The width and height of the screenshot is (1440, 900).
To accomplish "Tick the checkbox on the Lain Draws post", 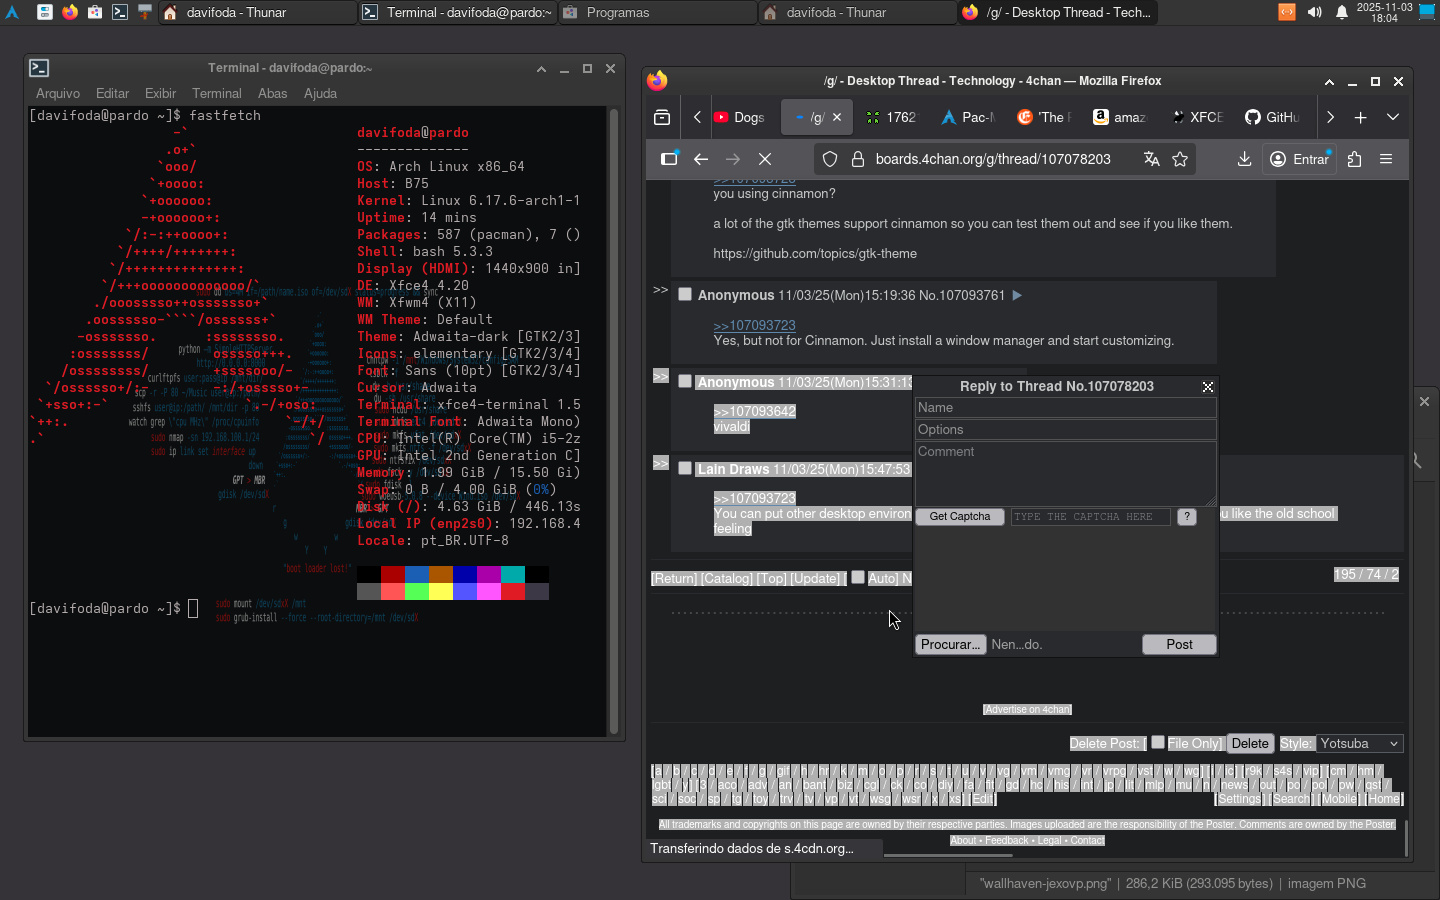I will click(685, 468).
